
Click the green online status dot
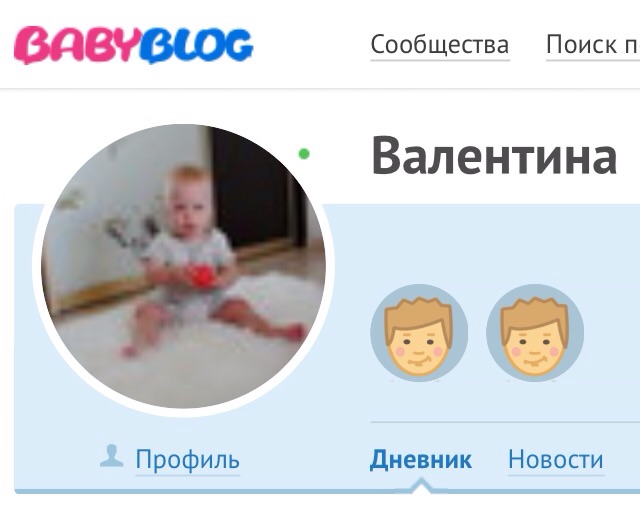(304, 154)
